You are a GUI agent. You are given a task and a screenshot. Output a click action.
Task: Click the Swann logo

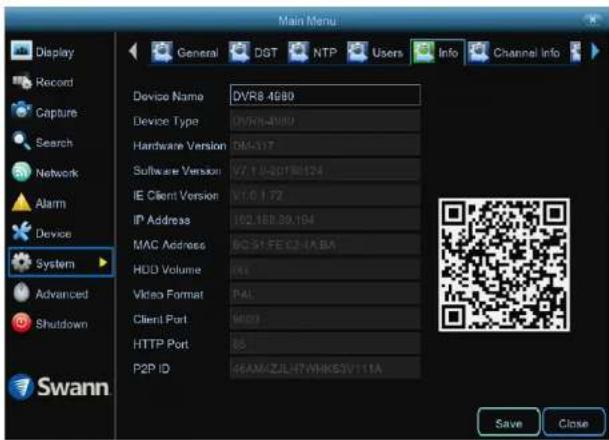click(x=59, y=387)
